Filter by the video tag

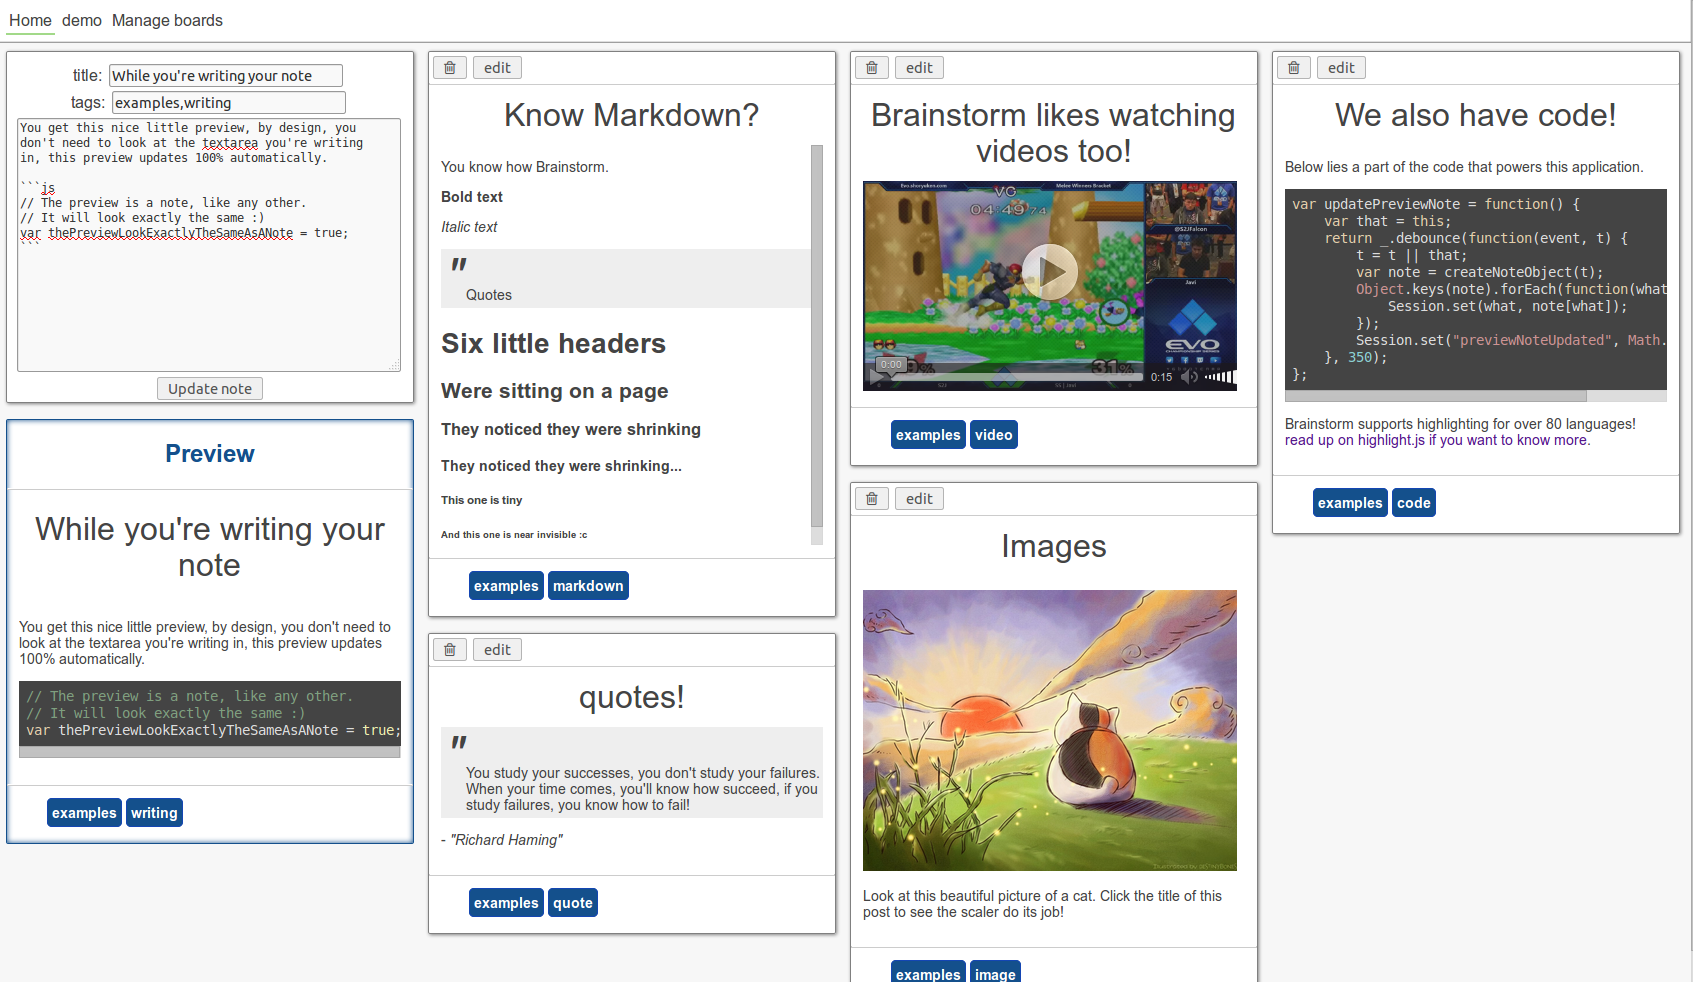point(994,435)
